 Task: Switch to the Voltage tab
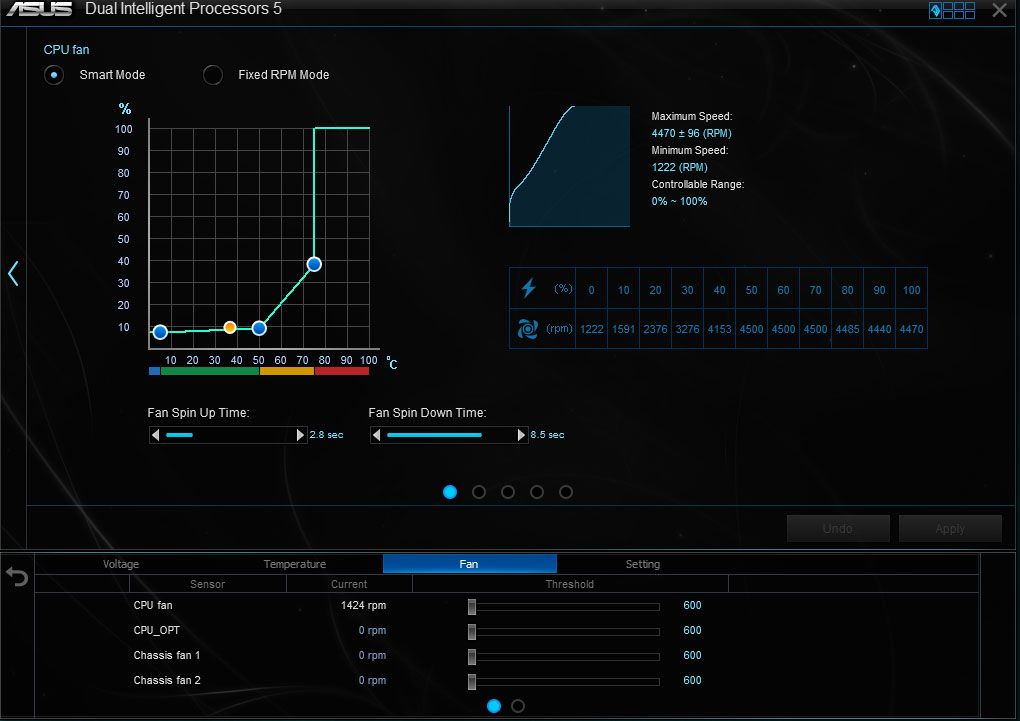pyautogui.click(x=121, y=564)
